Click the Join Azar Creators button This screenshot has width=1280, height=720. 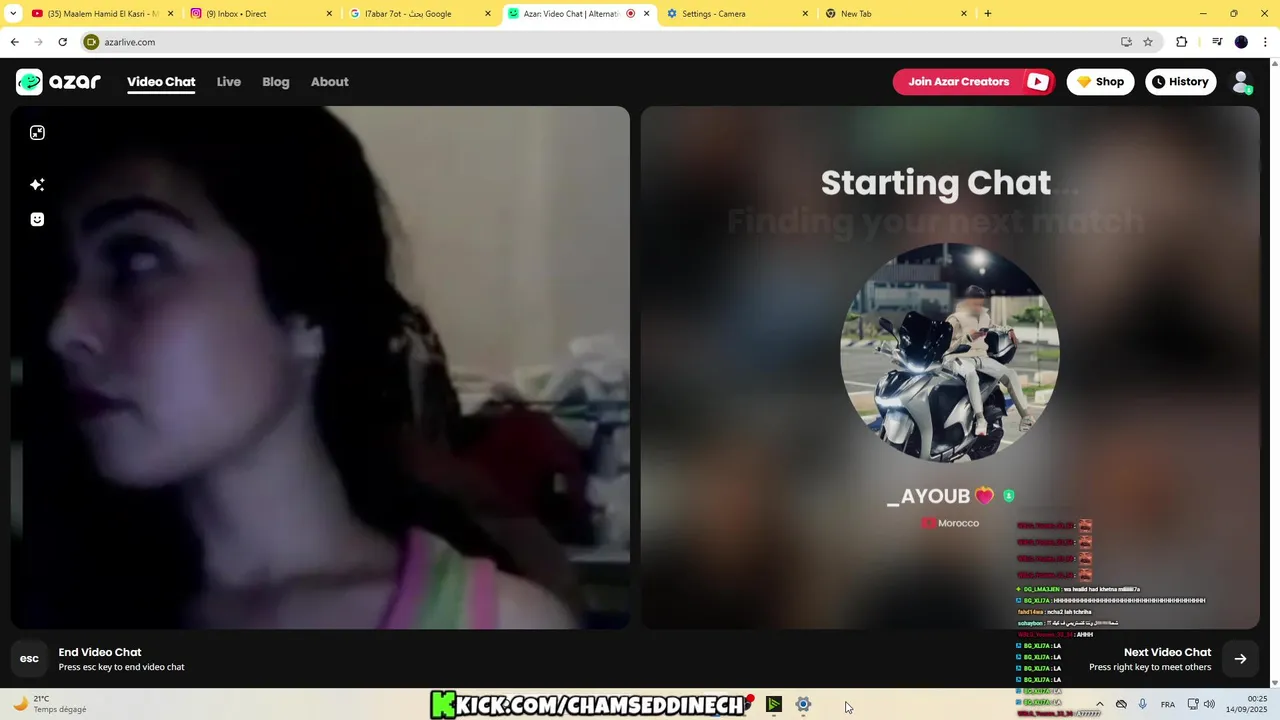pos(973,82)
